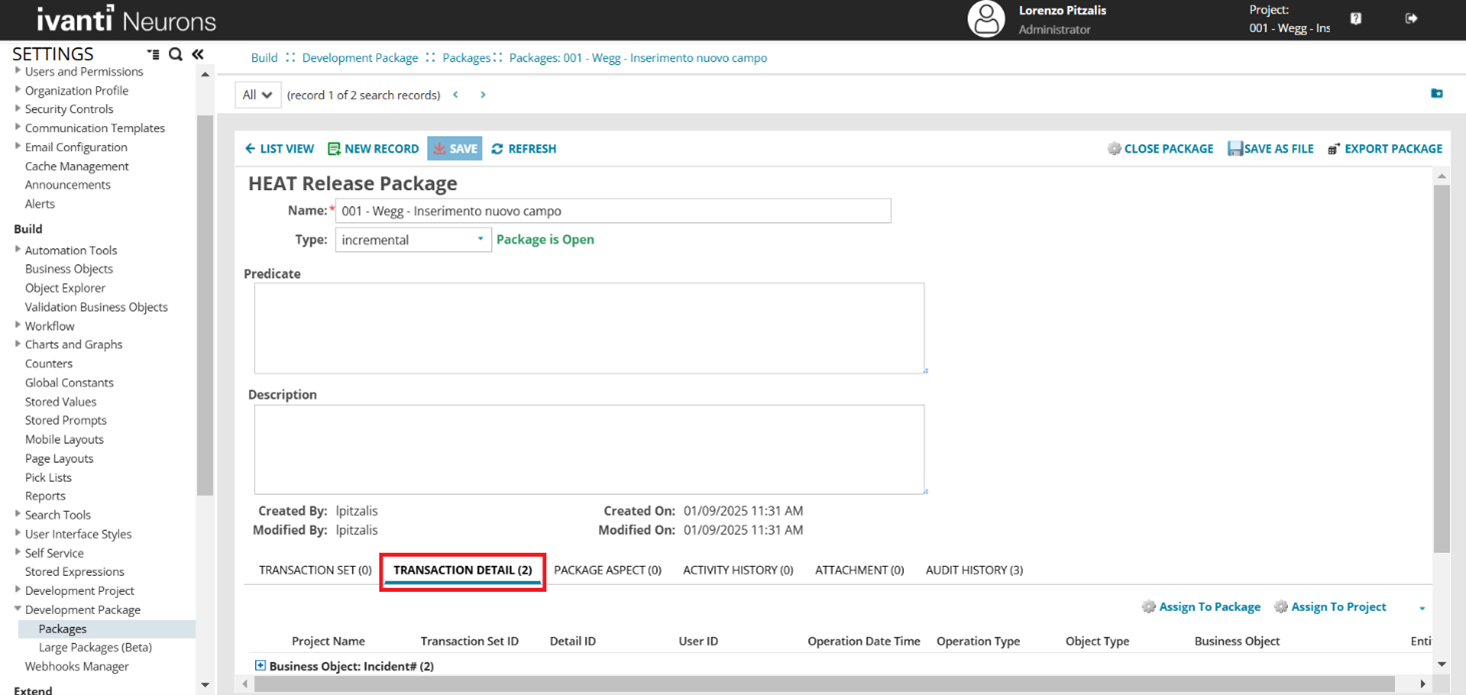Image resolution: width=1466 pixels, height=695 pixels.
Task: Click the sidebar scroll down arrow
Action: click(x=205, y=686)
